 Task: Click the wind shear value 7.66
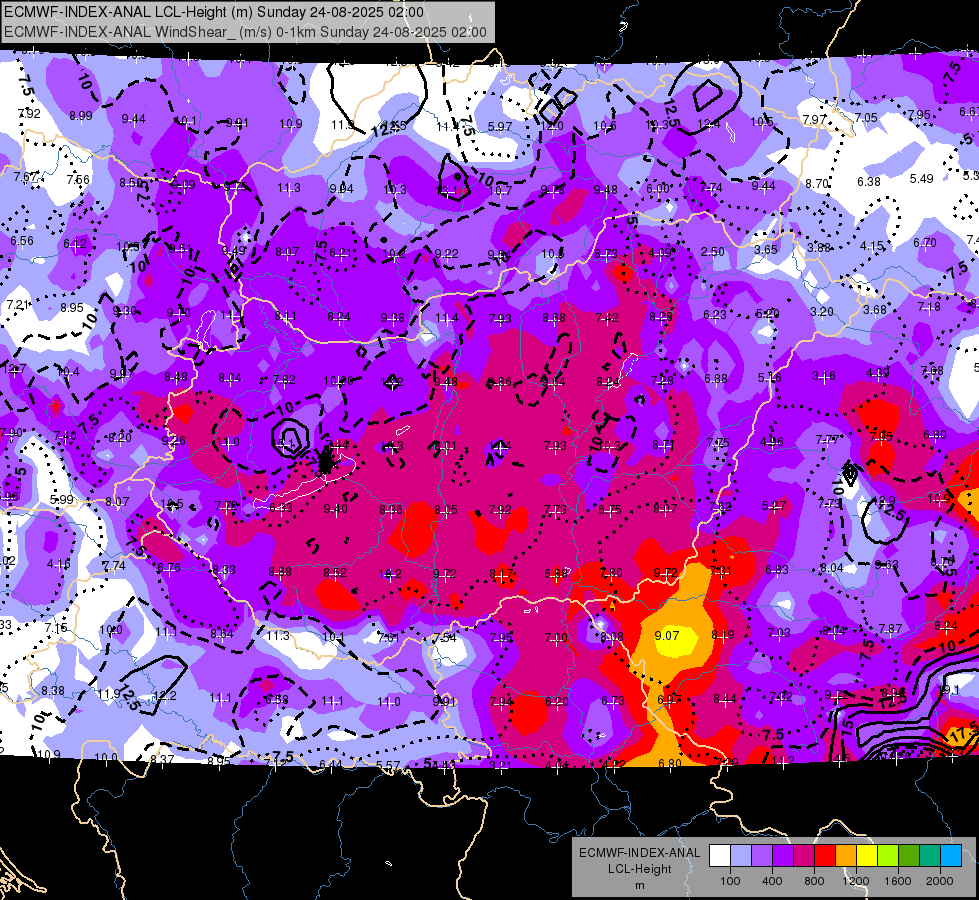pos(78,180)
